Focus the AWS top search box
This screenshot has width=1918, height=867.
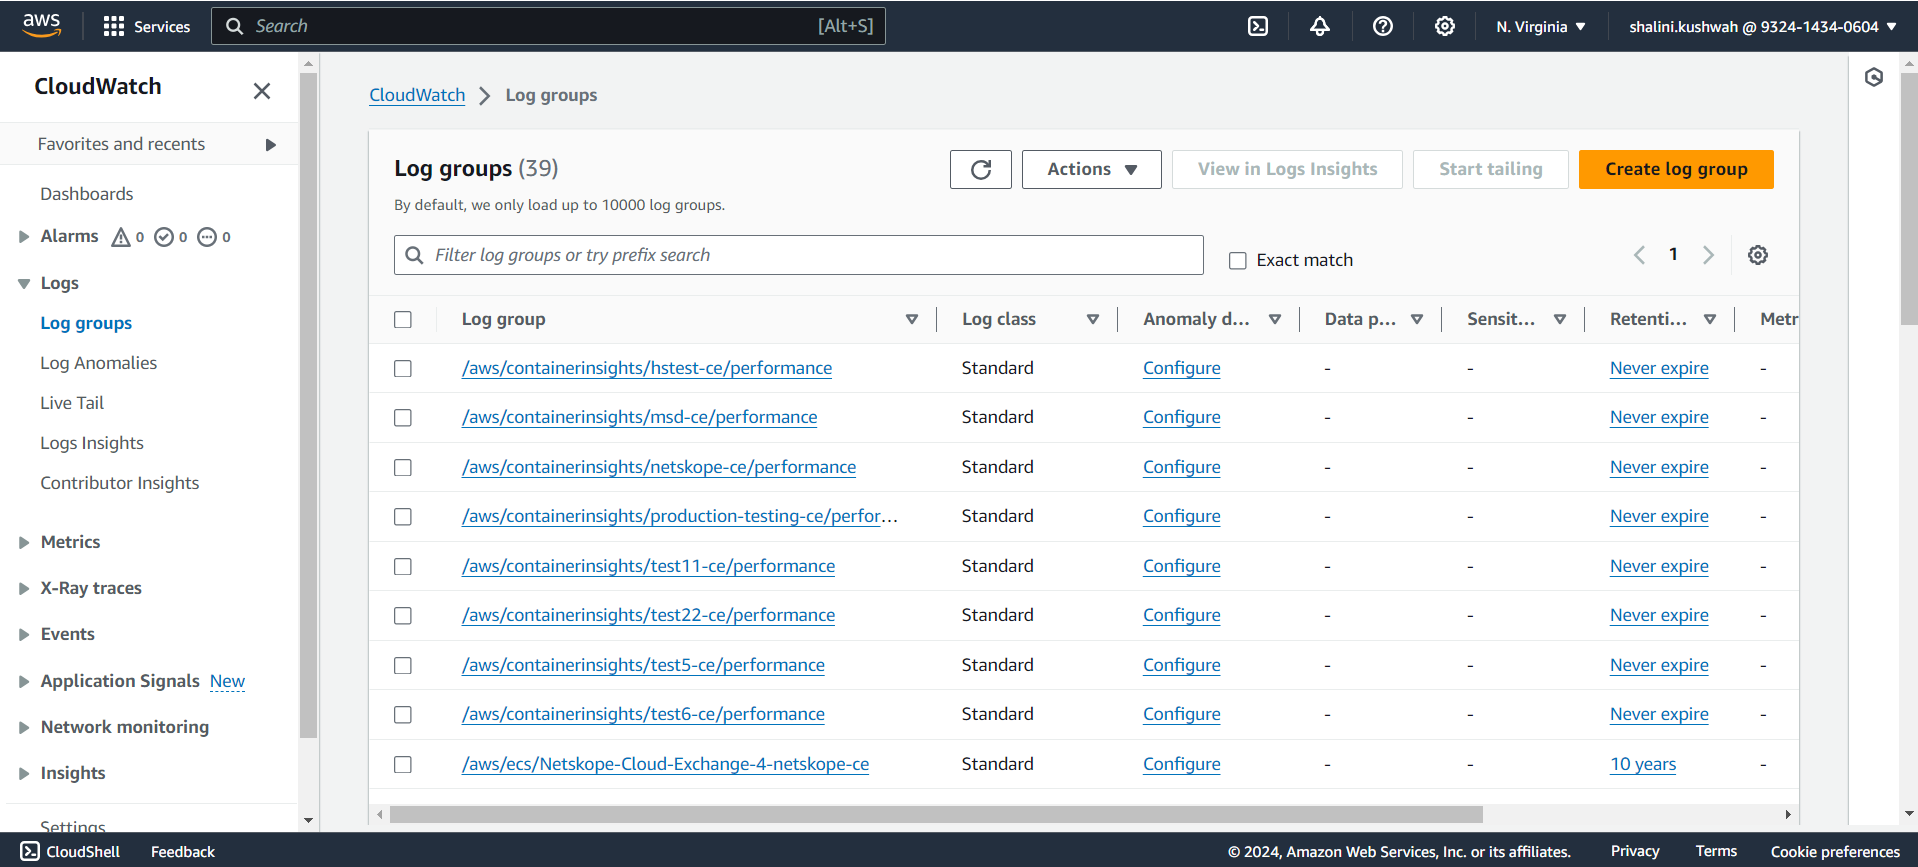[x=548, y=26]
